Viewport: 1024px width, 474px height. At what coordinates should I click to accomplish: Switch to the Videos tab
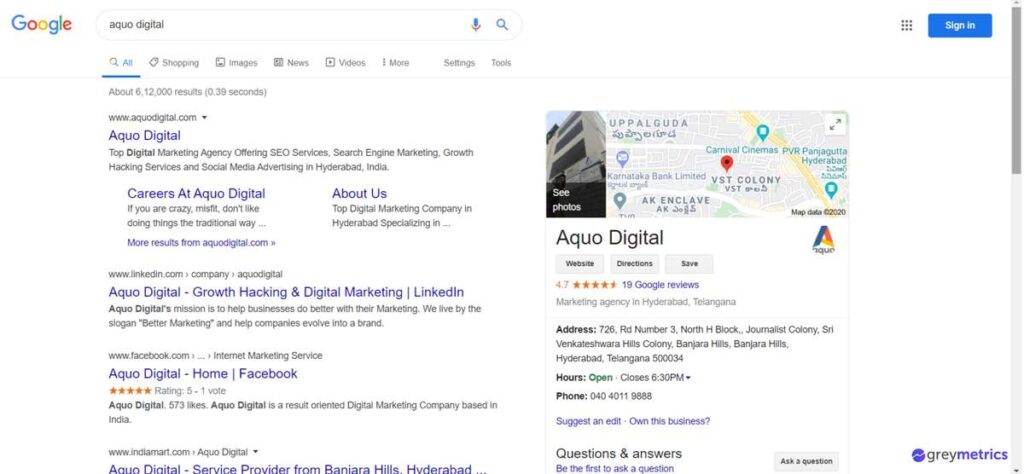[345, 63]
